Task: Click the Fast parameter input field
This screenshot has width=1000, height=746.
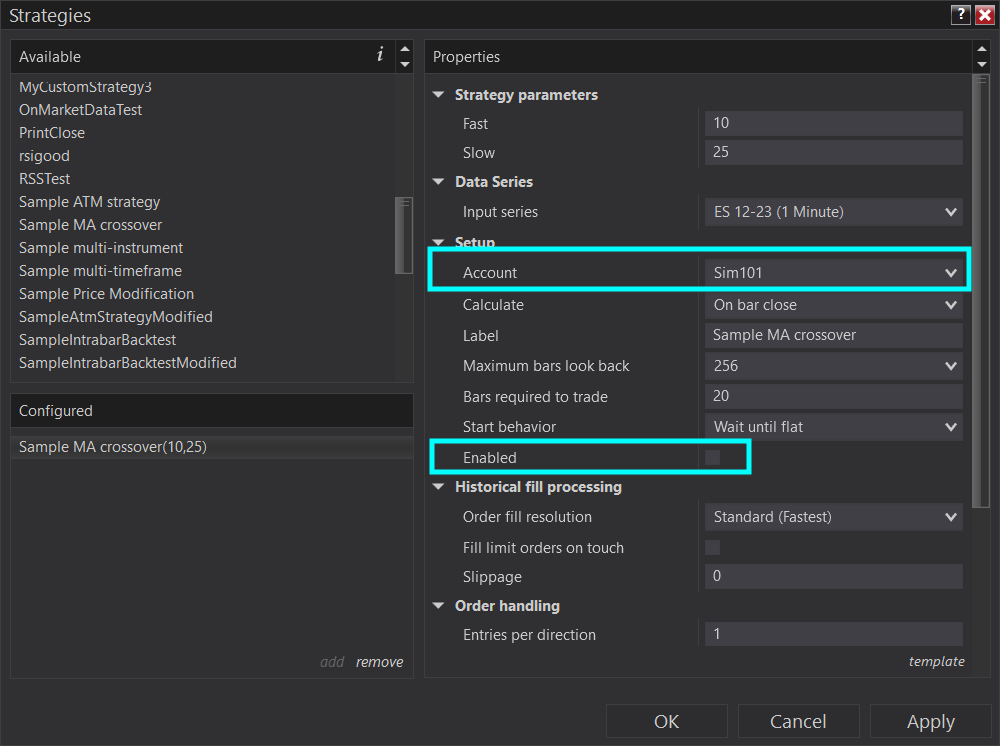Action: pyautogui.click(x=833, y=124)
